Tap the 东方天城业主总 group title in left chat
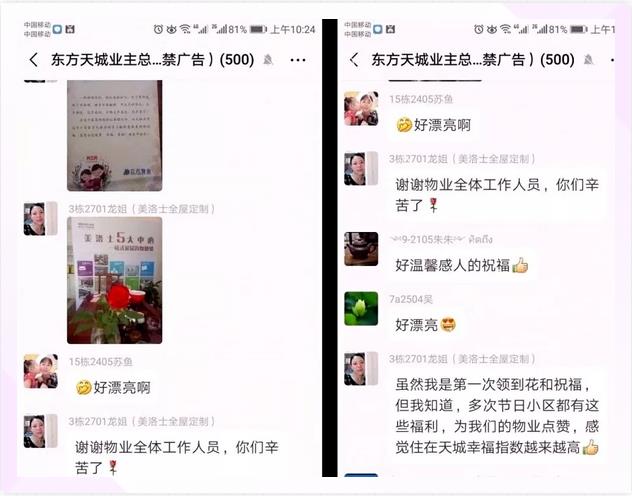 click(x=152, y=60)
